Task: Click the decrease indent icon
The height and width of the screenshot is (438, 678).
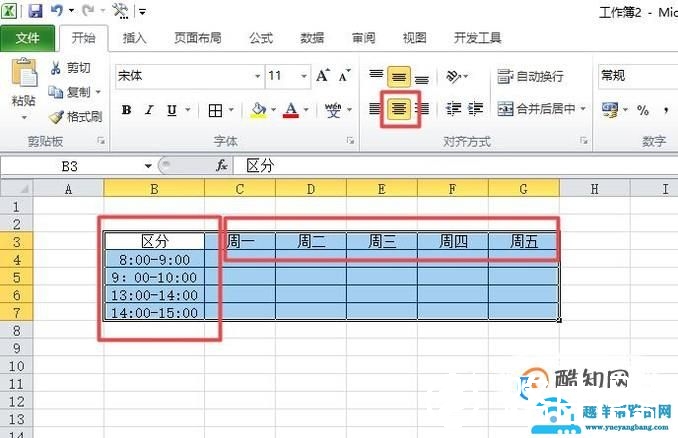Action: tap(453, 109)
